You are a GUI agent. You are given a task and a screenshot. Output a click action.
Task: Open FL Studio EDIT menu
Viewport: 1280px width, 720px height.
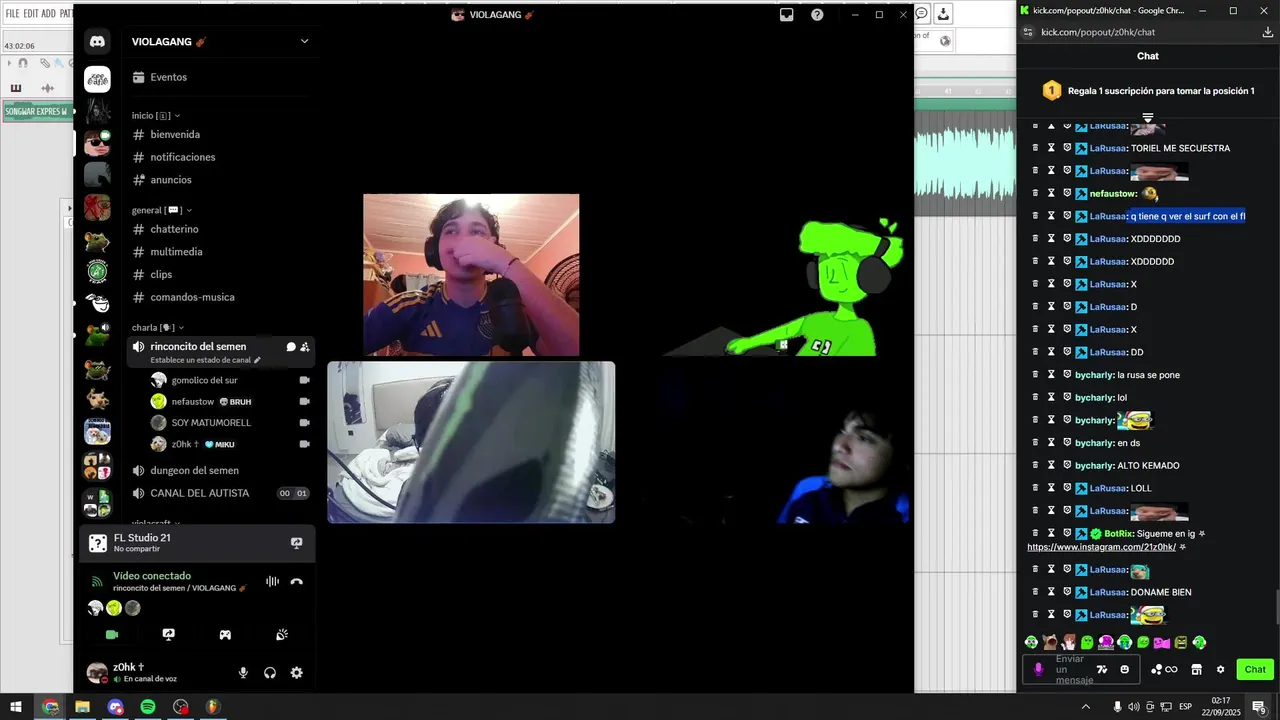pos(31,14)
